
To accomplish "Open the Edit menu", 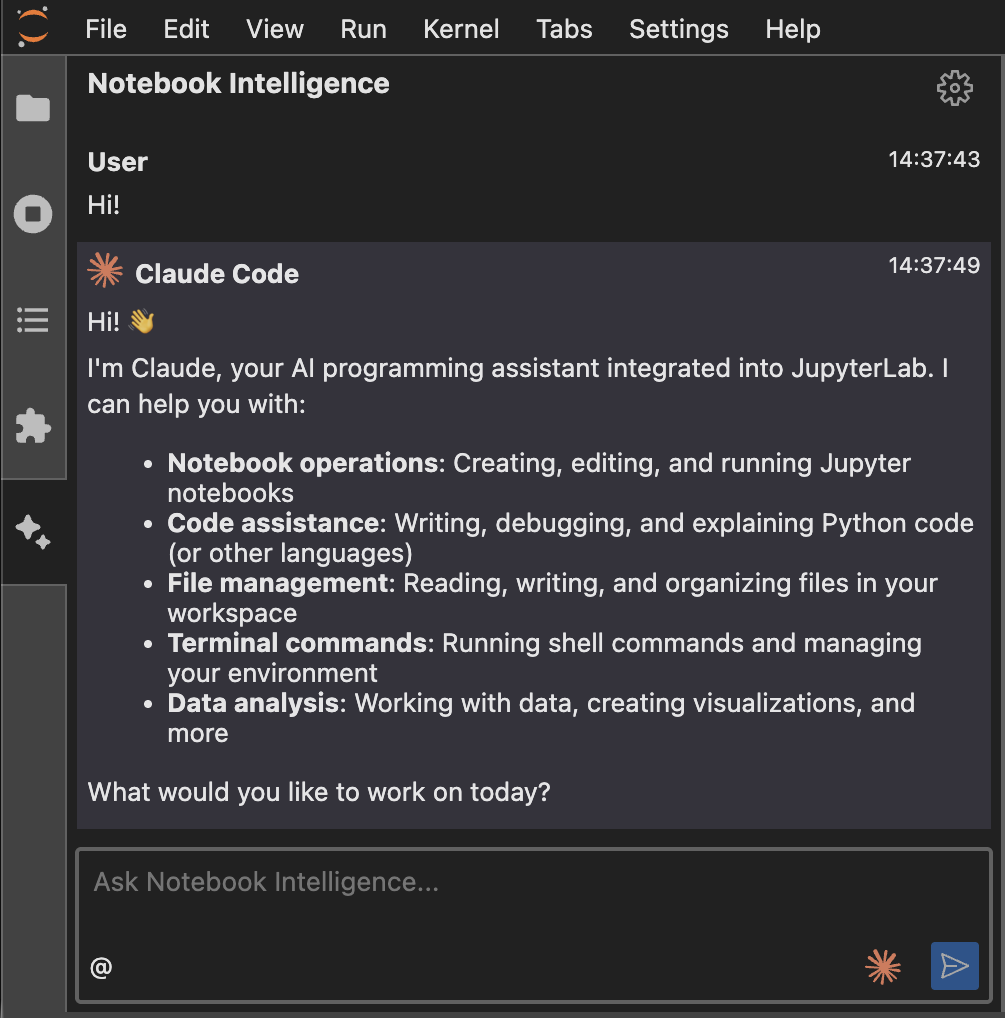I will pos(186,29).
